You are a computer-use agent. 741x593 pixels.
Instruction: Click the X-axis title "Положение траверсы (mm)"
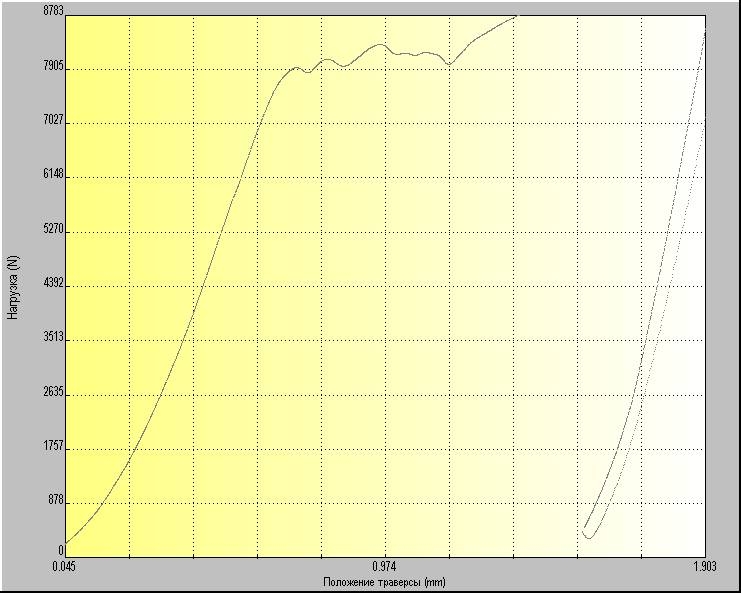pyautogui.click(x=384, y=582)
